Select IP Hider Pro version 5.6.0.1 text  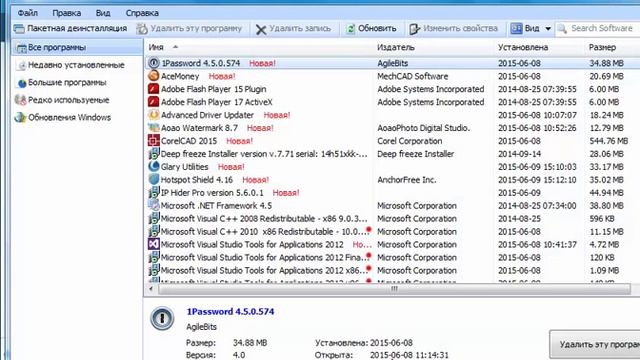click(x=212, y=193)
